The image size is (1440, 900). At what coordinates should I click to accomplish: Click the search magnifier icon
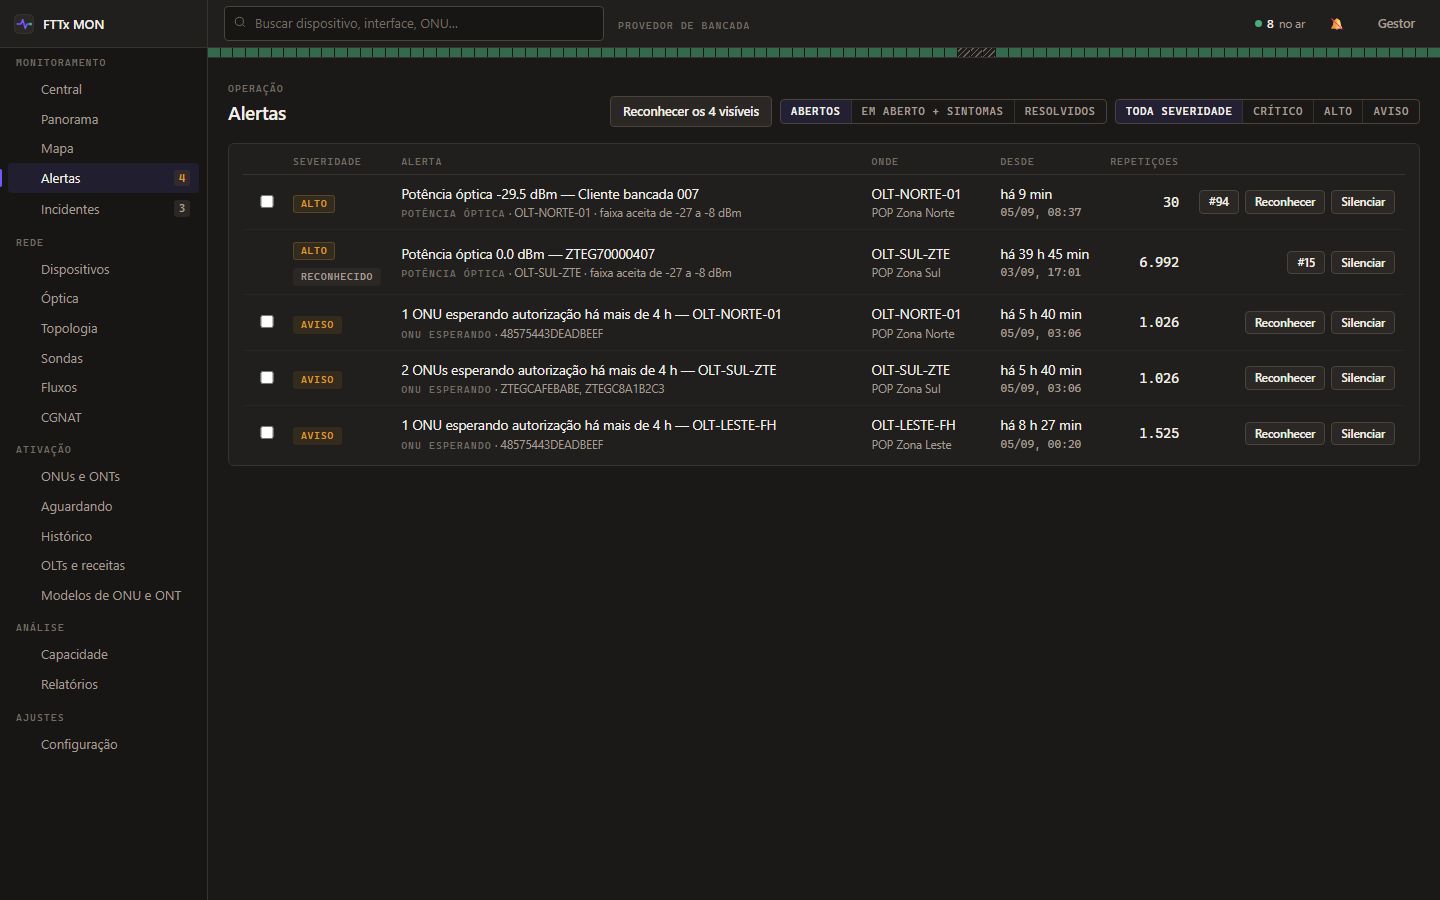point(240,22)
